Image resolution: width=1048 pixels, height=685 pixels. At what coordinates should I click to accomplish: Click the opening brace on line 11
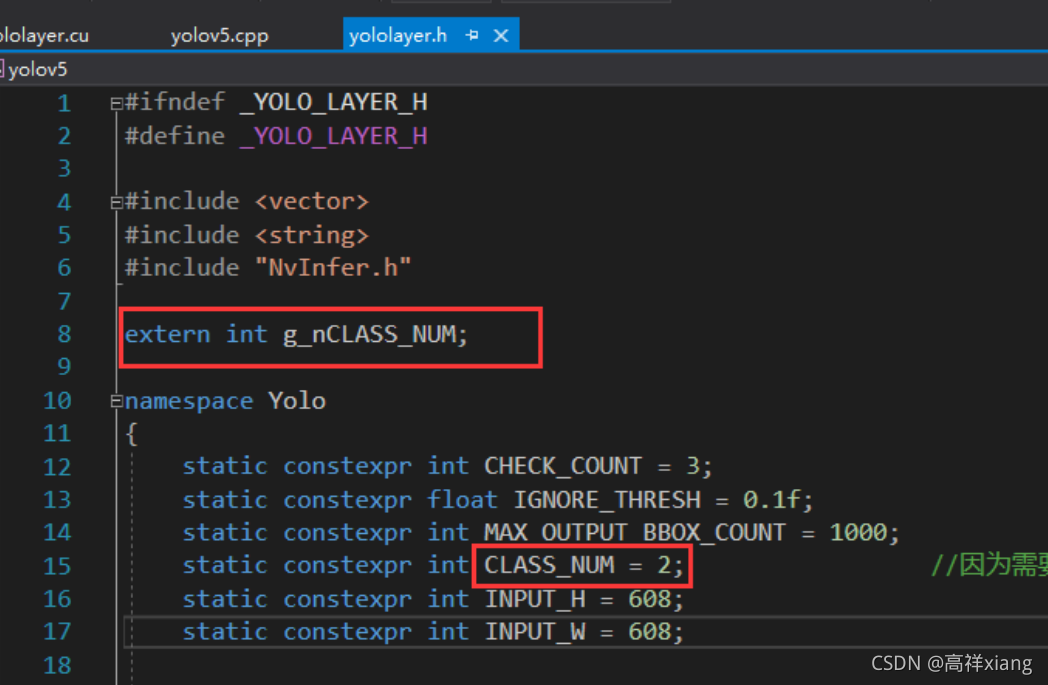click(132, 434)
